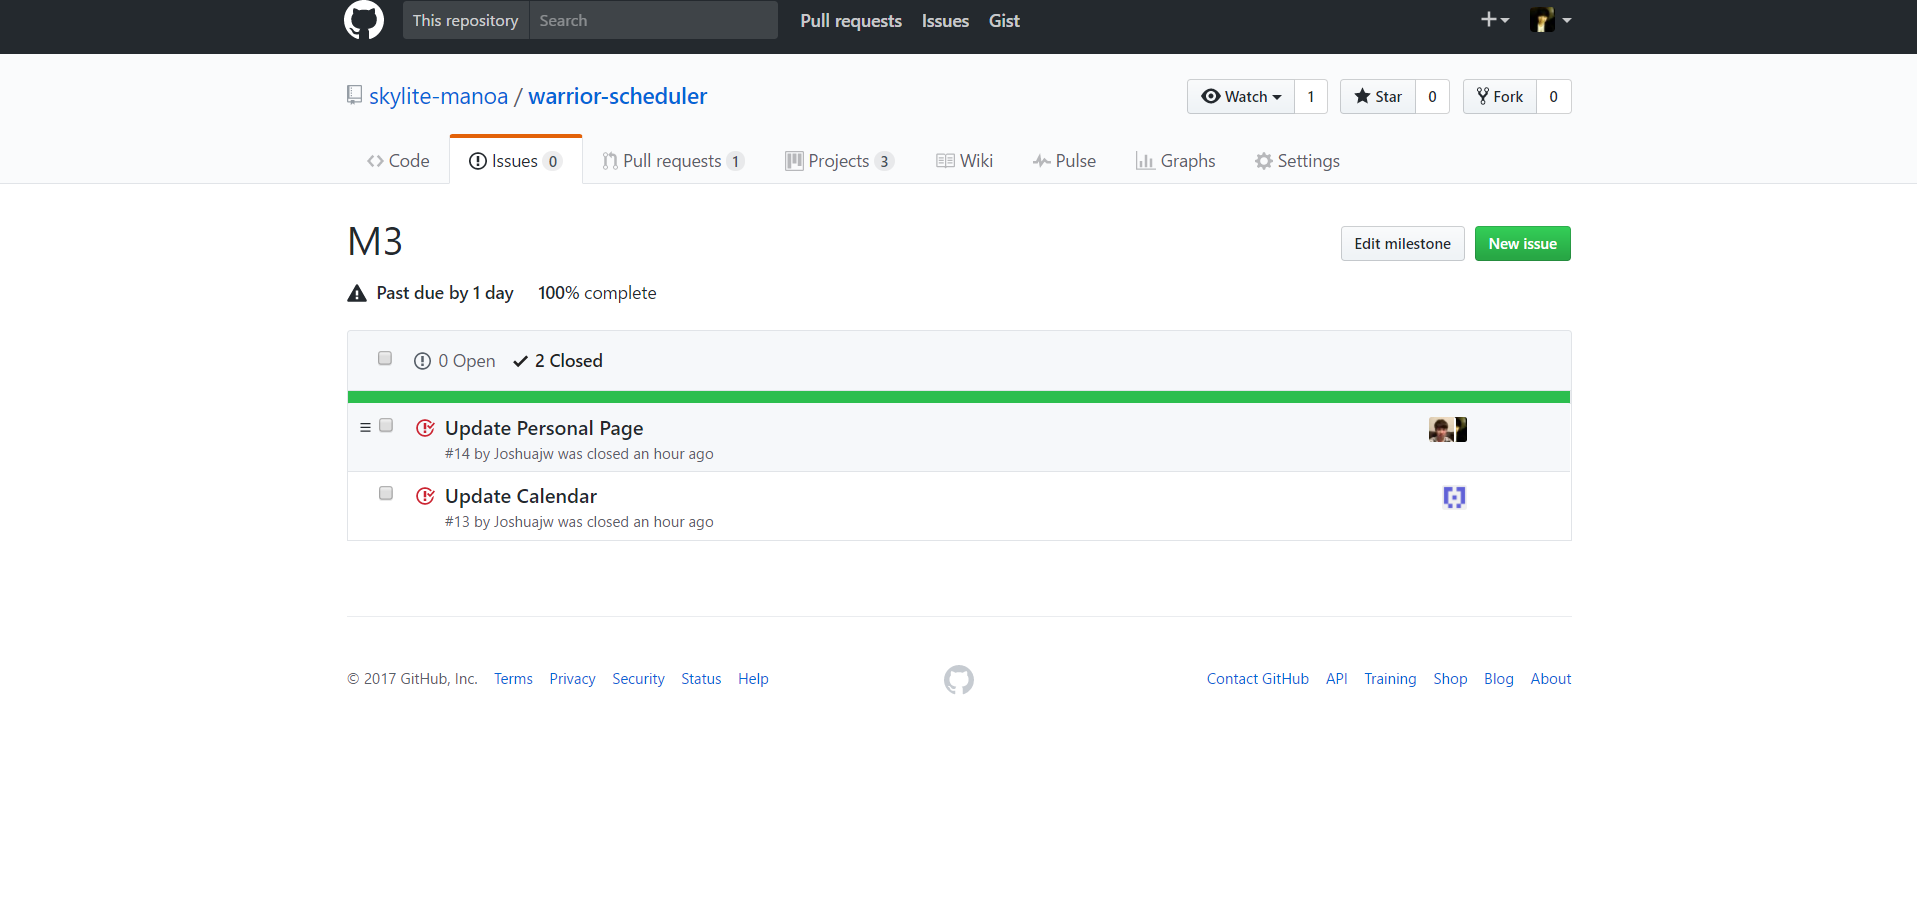The width and height of the screenshot is (1917, 905).
Task: Show the 2 Closed issues filter
Action: (x=558, y=361)
